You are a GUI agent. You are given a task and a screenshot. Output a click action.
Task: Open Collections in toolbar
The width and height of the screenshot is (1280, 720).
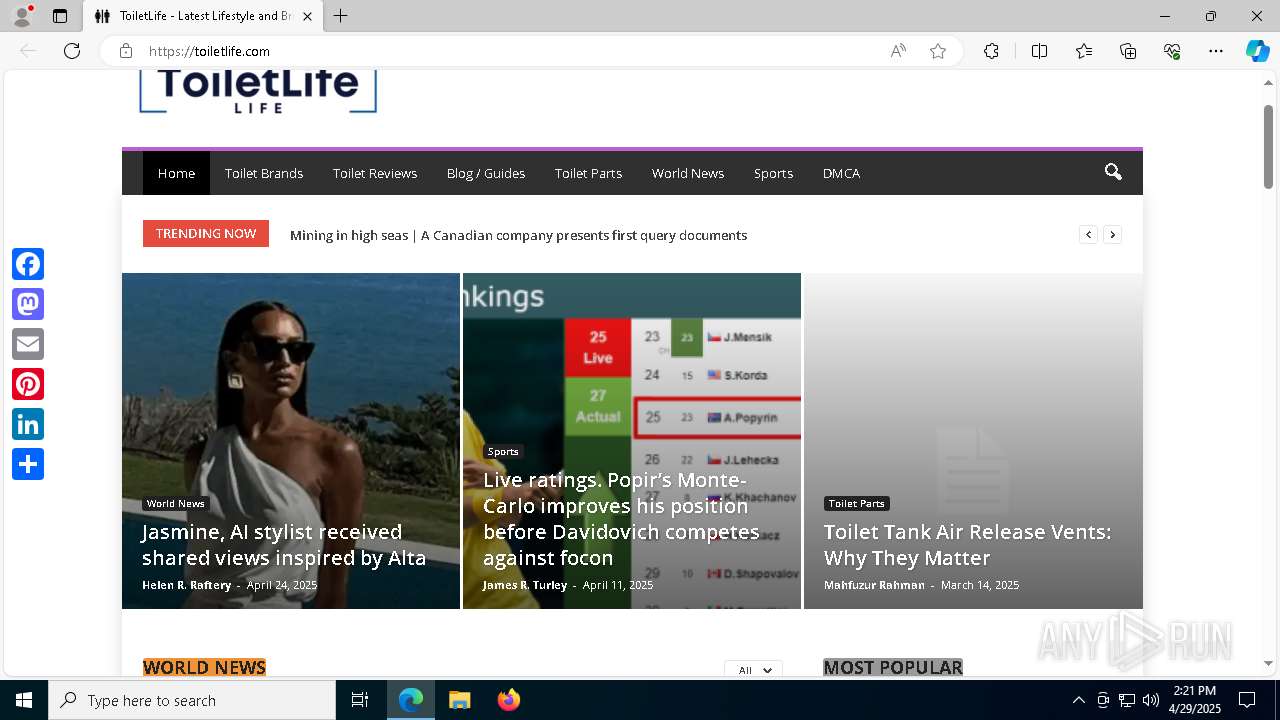tap(1128, 51)
